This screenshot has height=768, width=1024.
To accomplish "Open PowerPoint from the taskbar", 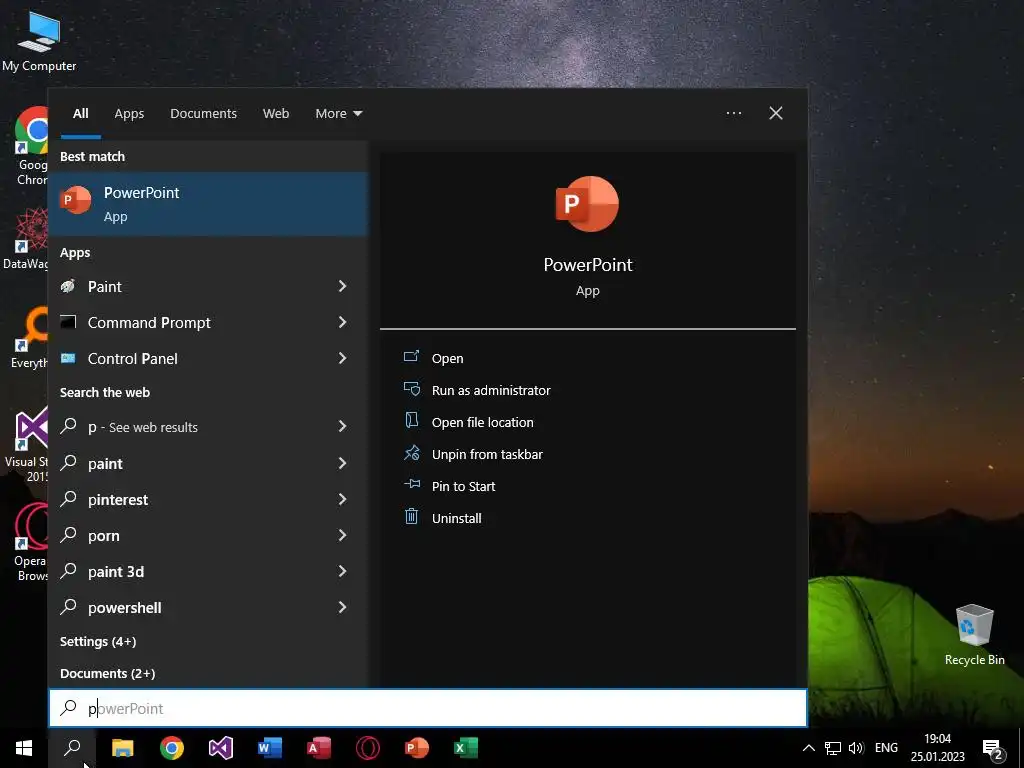I will point(417,748).
